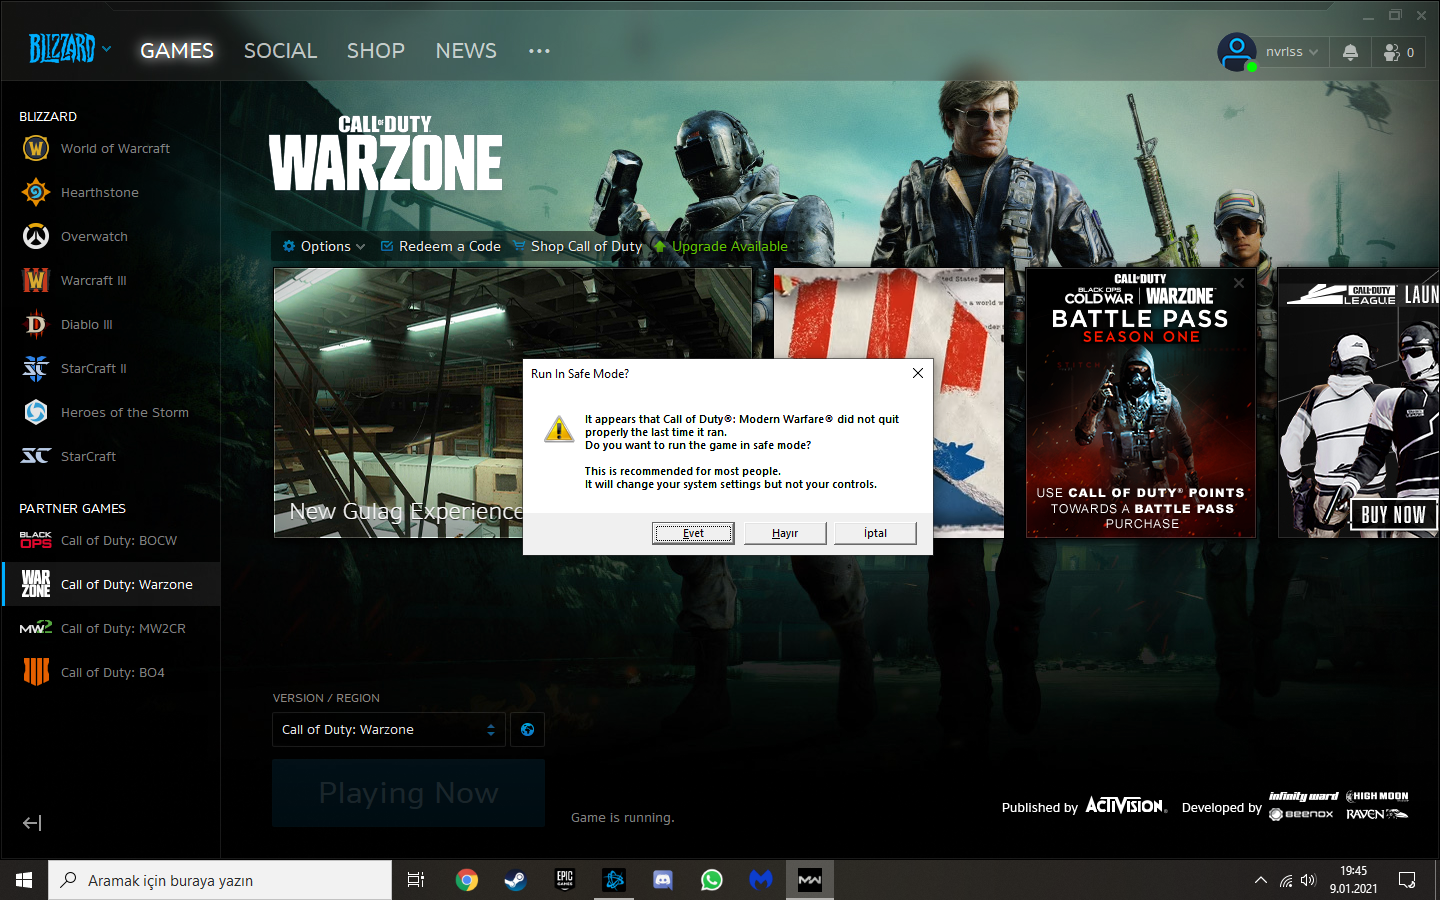Open the NEWS tab
Image resolution: width=1440 pixels, height=900 pixels.
466,51
